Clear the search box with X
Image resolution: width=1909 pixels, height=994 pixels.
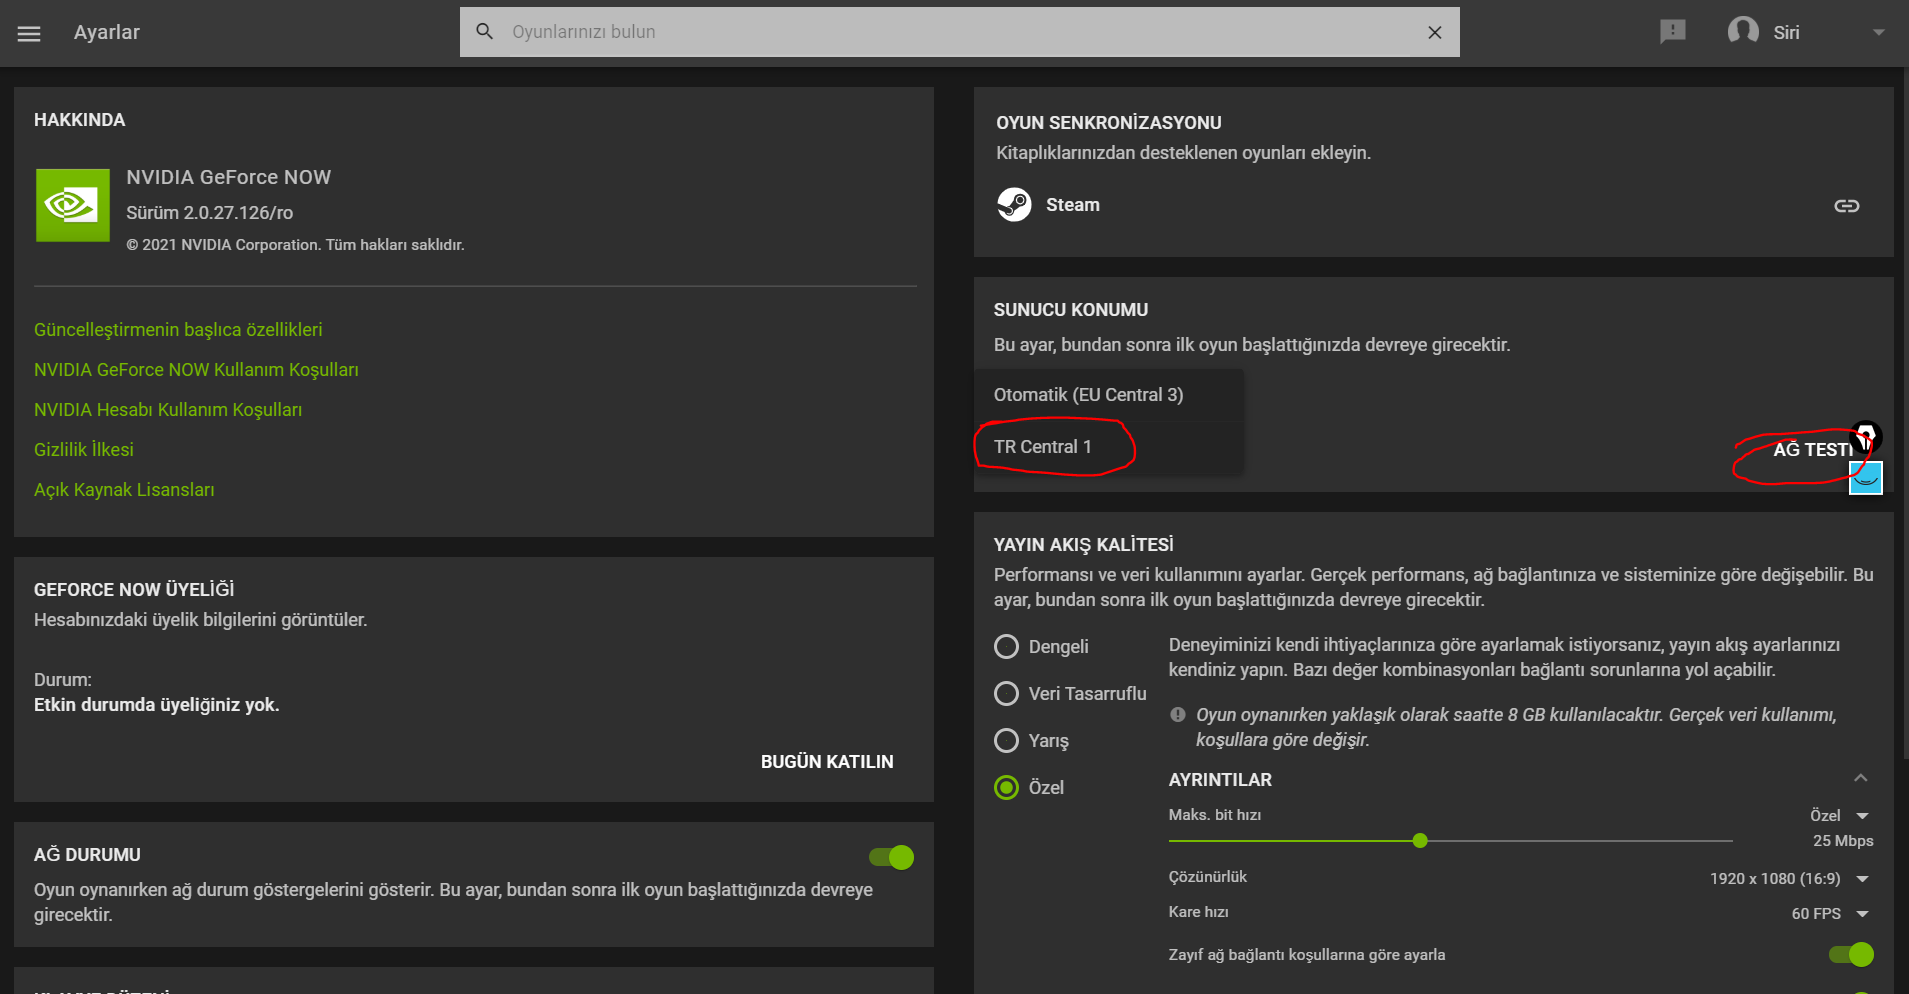pyautogui.click(x=1434, y=32)
